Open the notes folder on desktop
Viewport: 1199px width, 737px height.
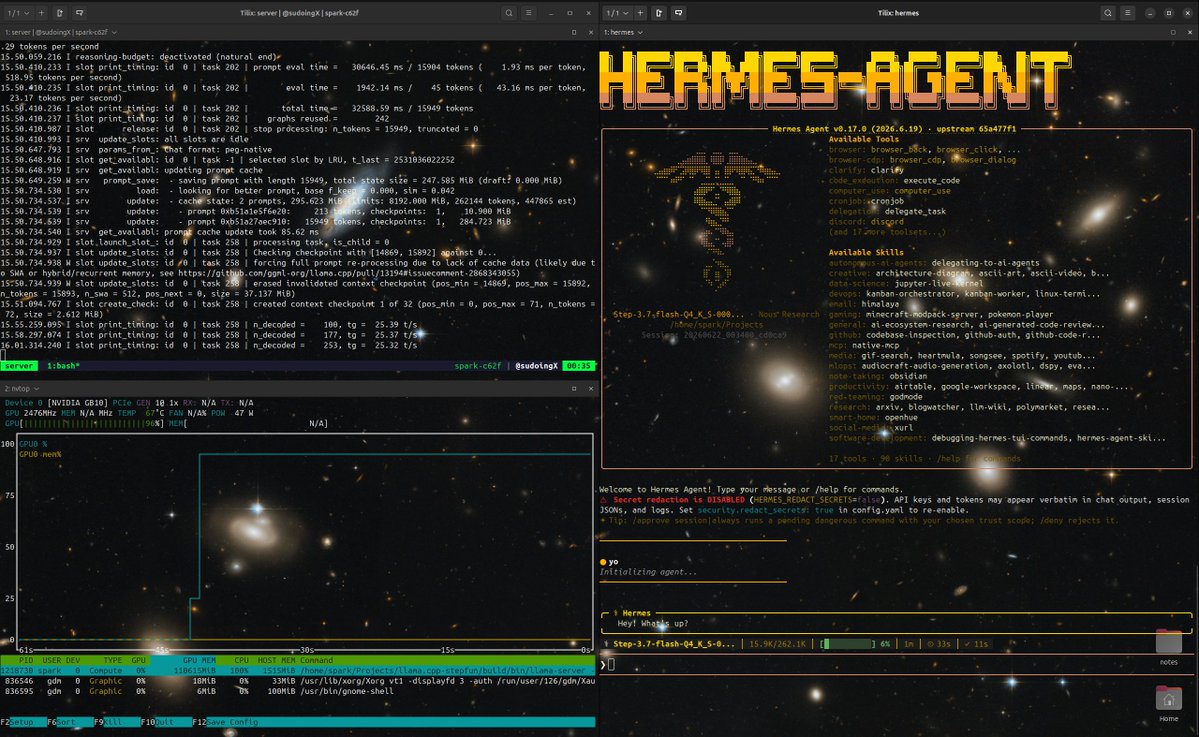(x=1168, y=647)
